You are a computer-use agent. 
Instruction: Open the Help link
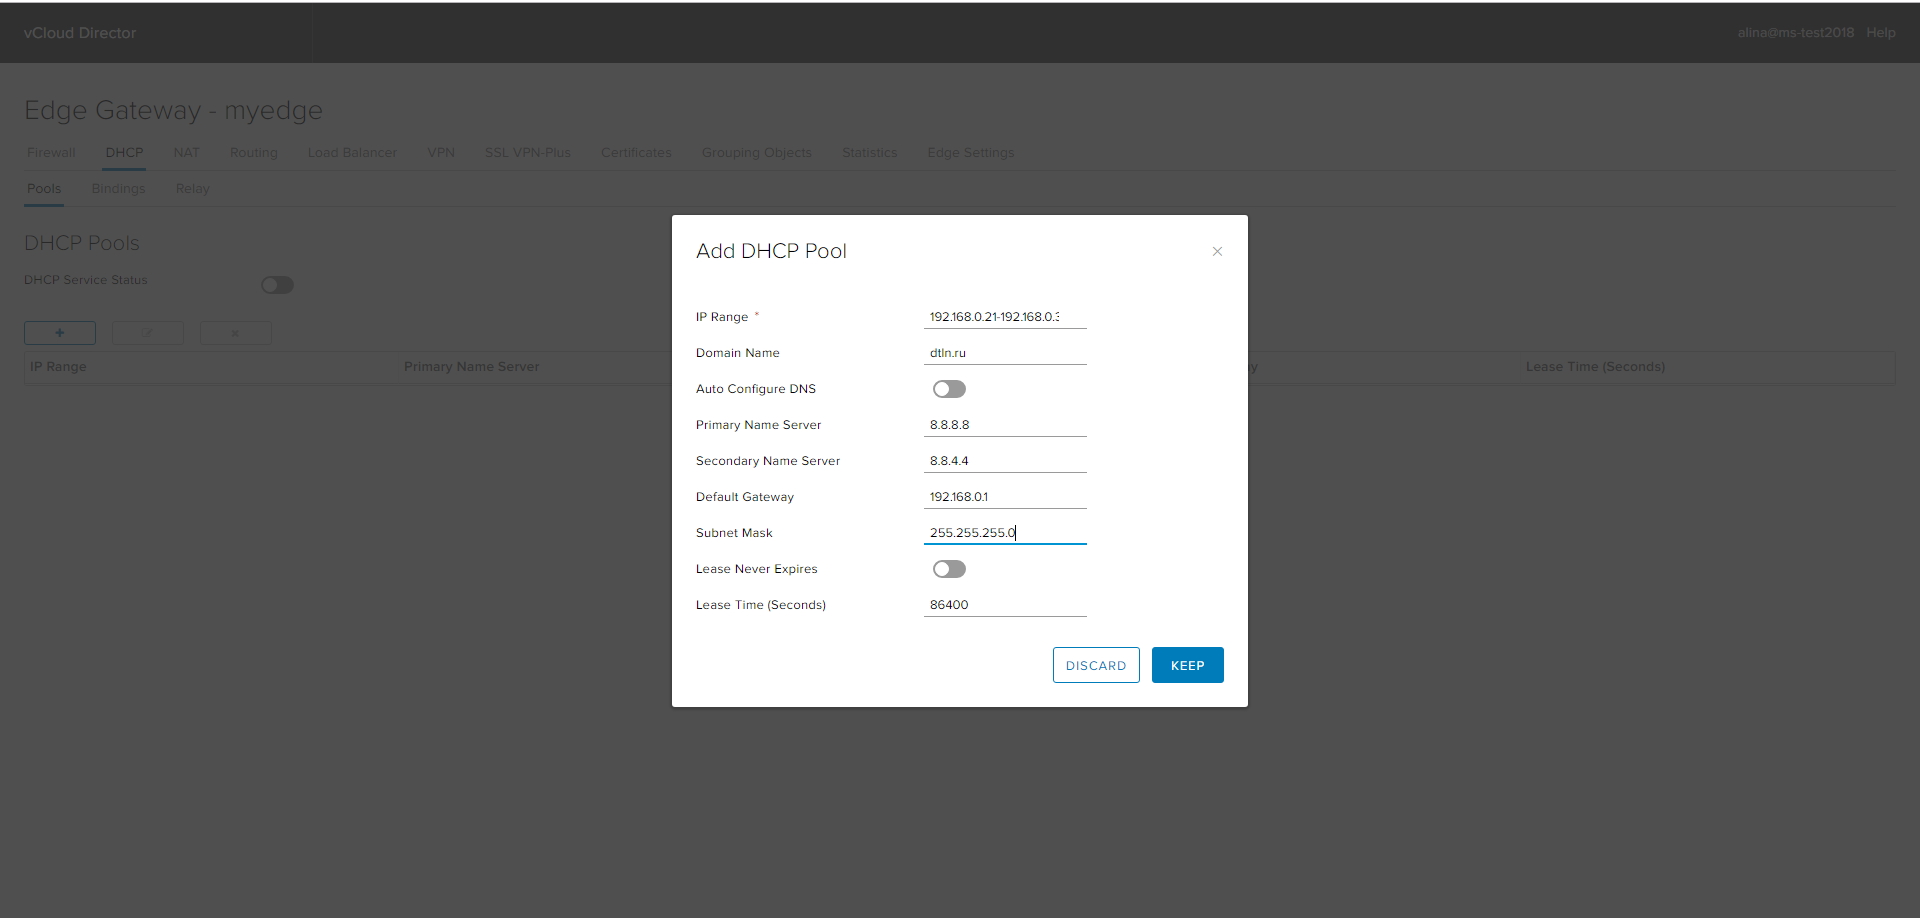(1880, 32)
